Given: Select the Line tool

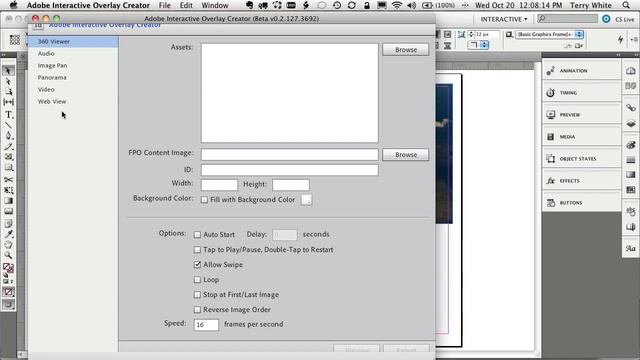Looking at the screenshot, I should click(x=8, y=125).
